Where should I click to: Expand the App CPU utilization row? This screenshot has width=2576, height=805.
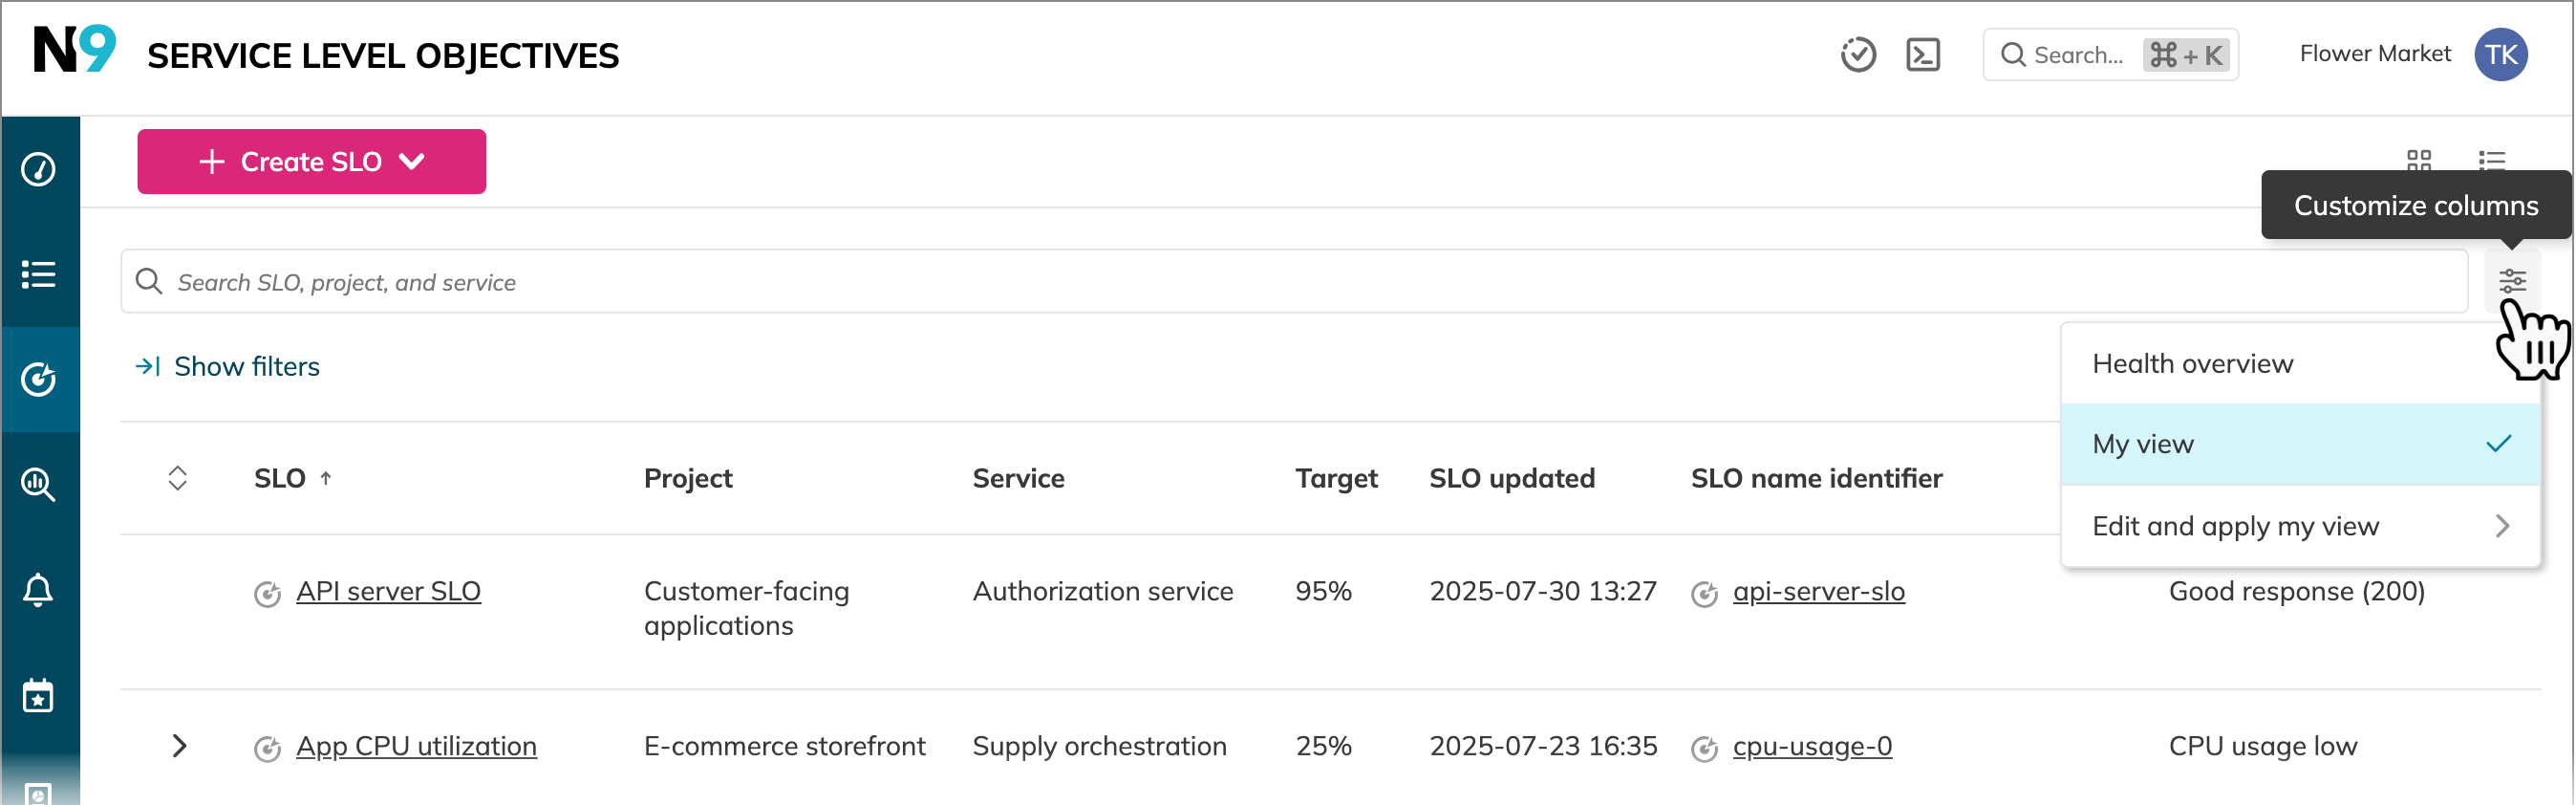coord(179,746)
